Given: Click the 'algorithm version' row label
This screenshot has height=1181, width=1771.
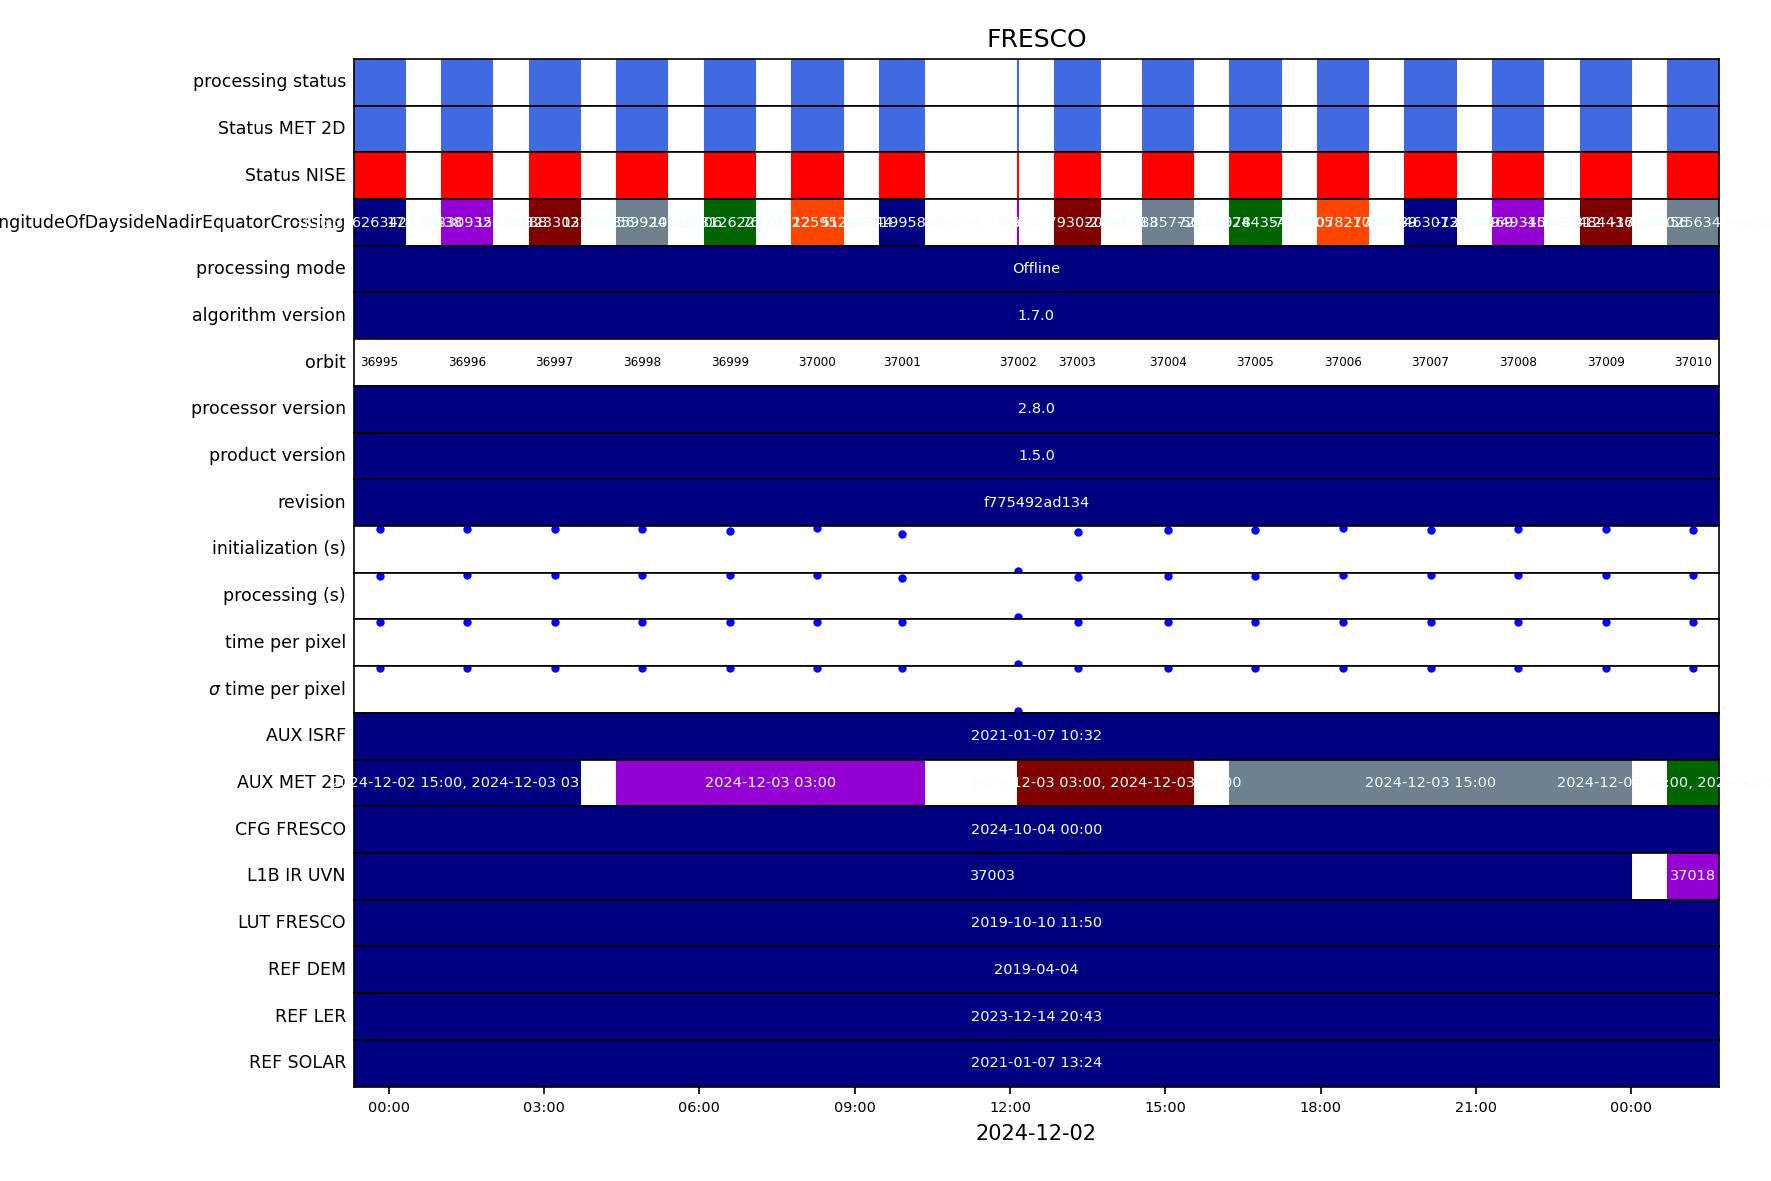Looking at the screenshot, I should [x=268, y=315].
